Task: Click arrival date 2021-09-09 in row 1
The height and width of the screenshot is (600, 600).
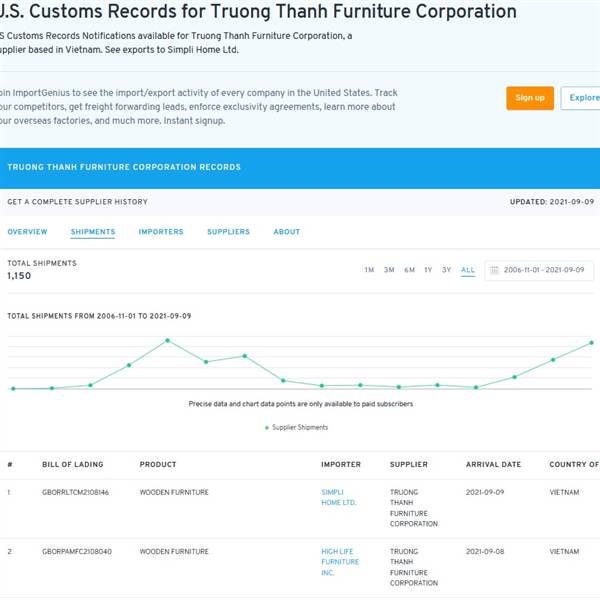Action: [x=485, y=492]
